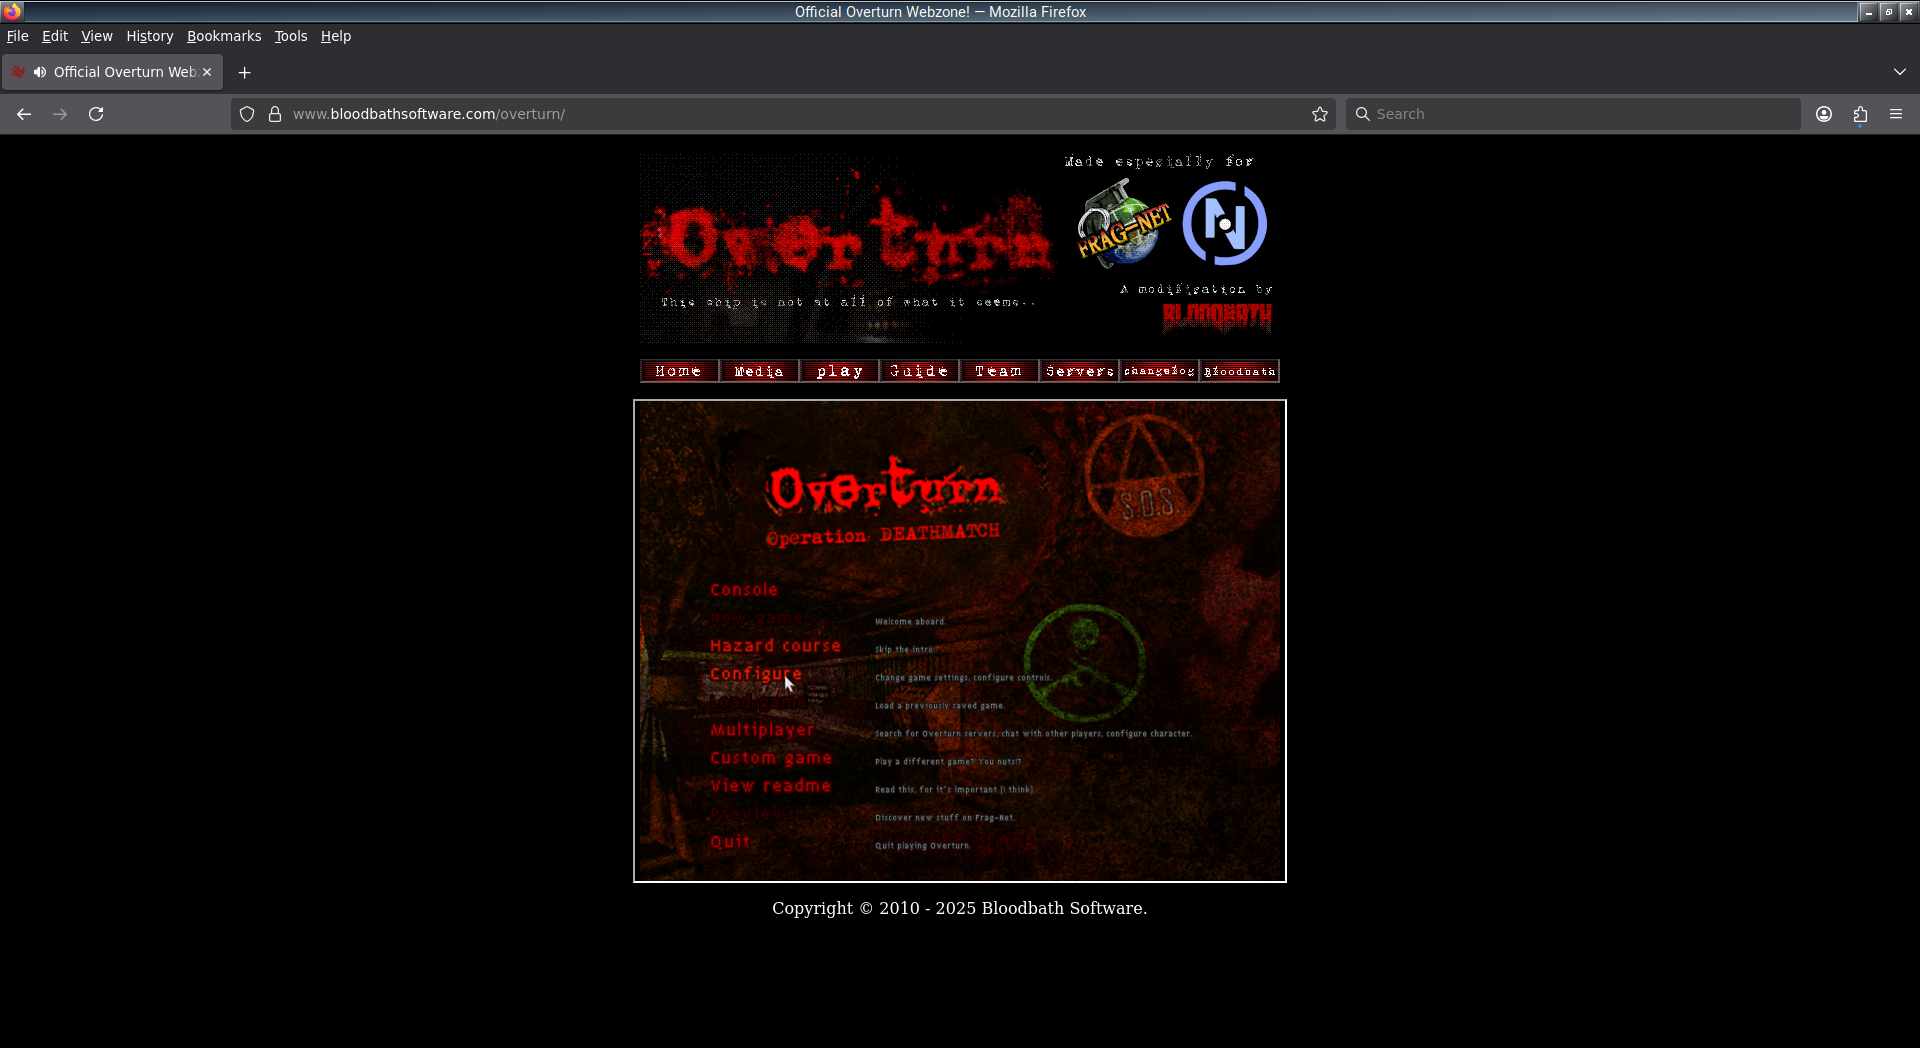Go to the Home page button

click(x=679, y=371)
